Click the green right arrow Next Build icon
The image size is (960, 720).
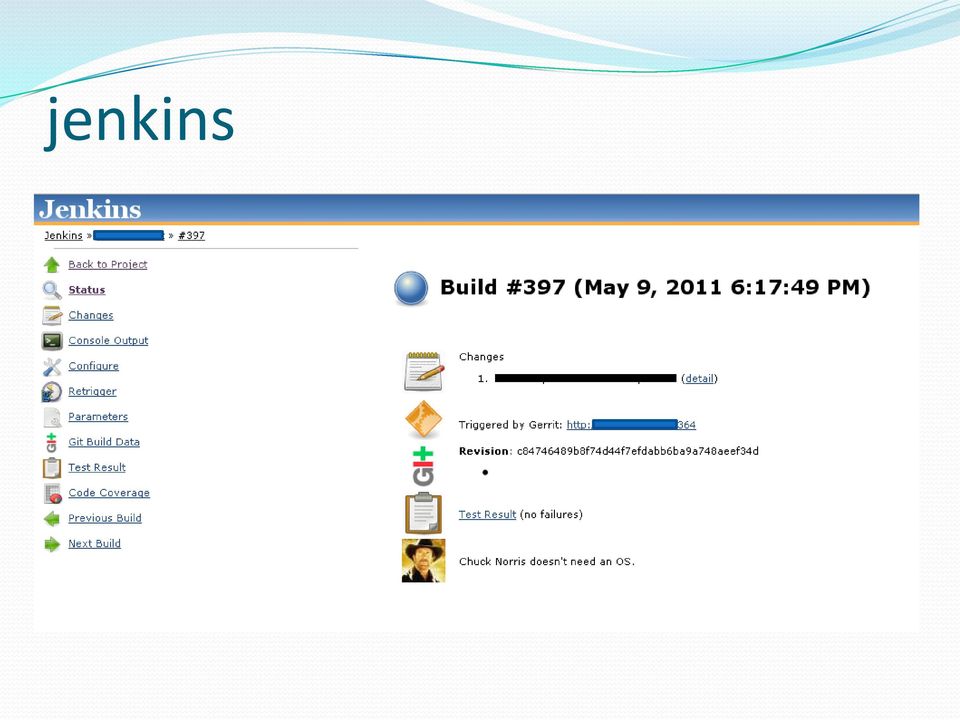pyautogui.click(x=52, y=544)
